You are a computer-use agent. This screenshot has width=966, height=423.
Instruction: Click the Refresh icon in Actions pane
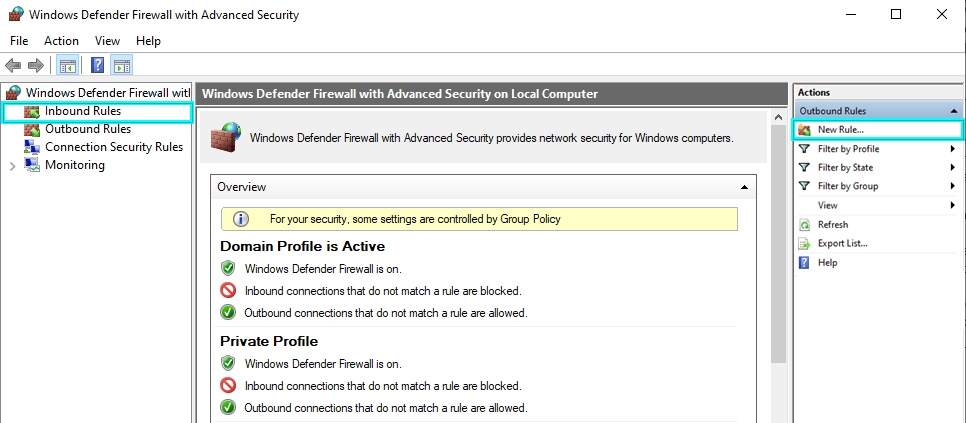(x=805, y=225)
